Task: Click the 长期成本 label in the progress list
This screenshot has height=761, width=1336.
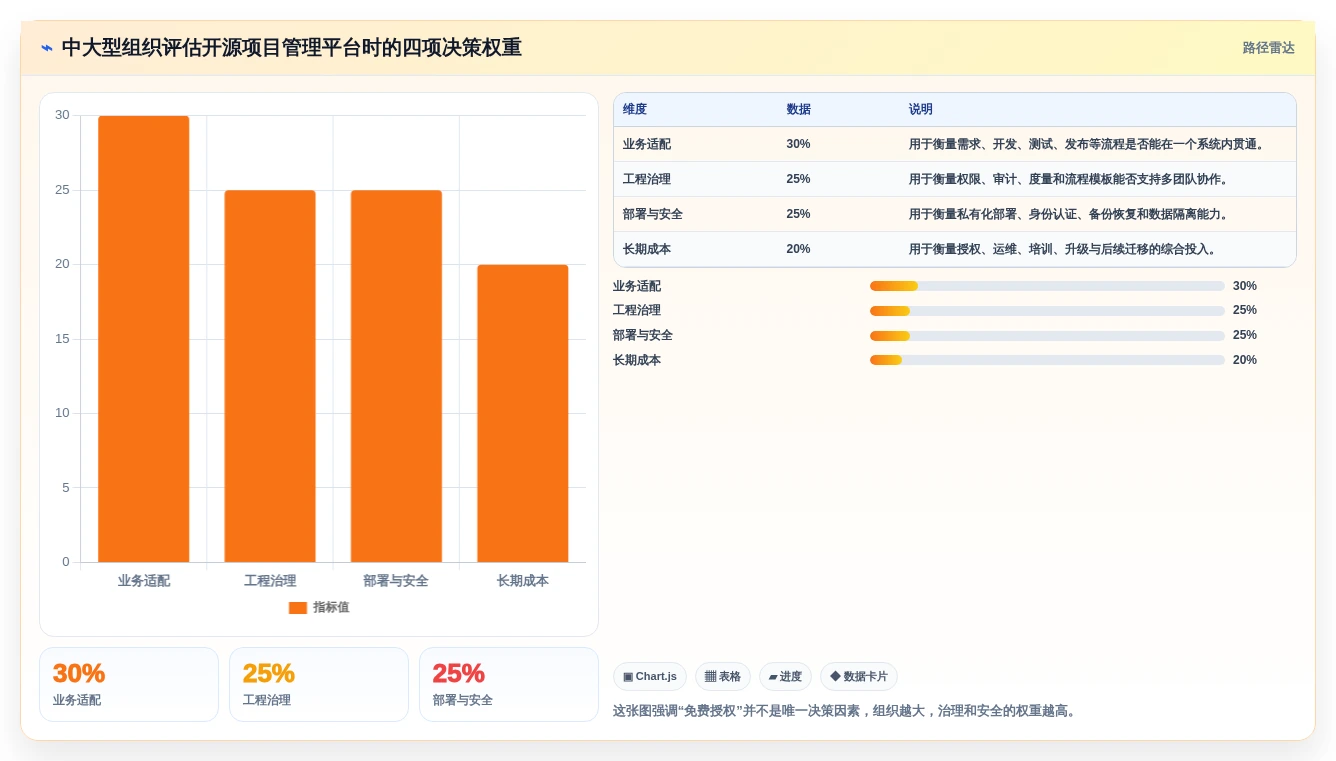Action: 637,360
